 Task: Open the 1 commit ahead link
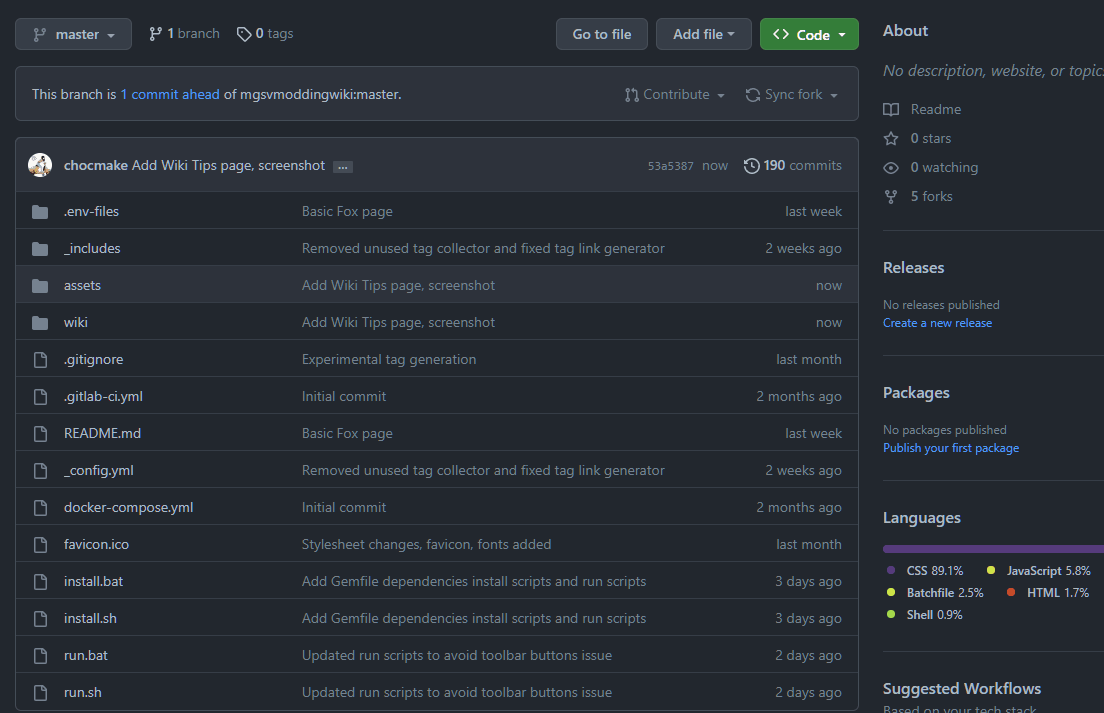(x=170, y=94)
